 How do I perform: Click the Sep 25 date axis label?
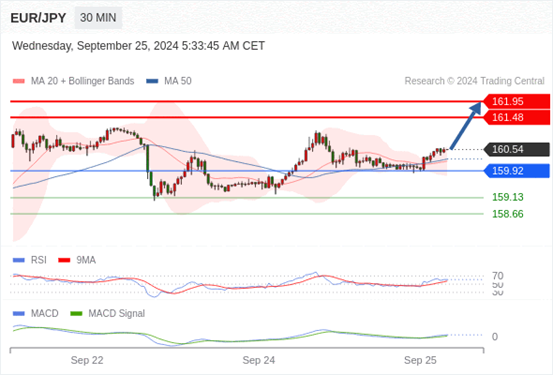[x=420, y=361]
